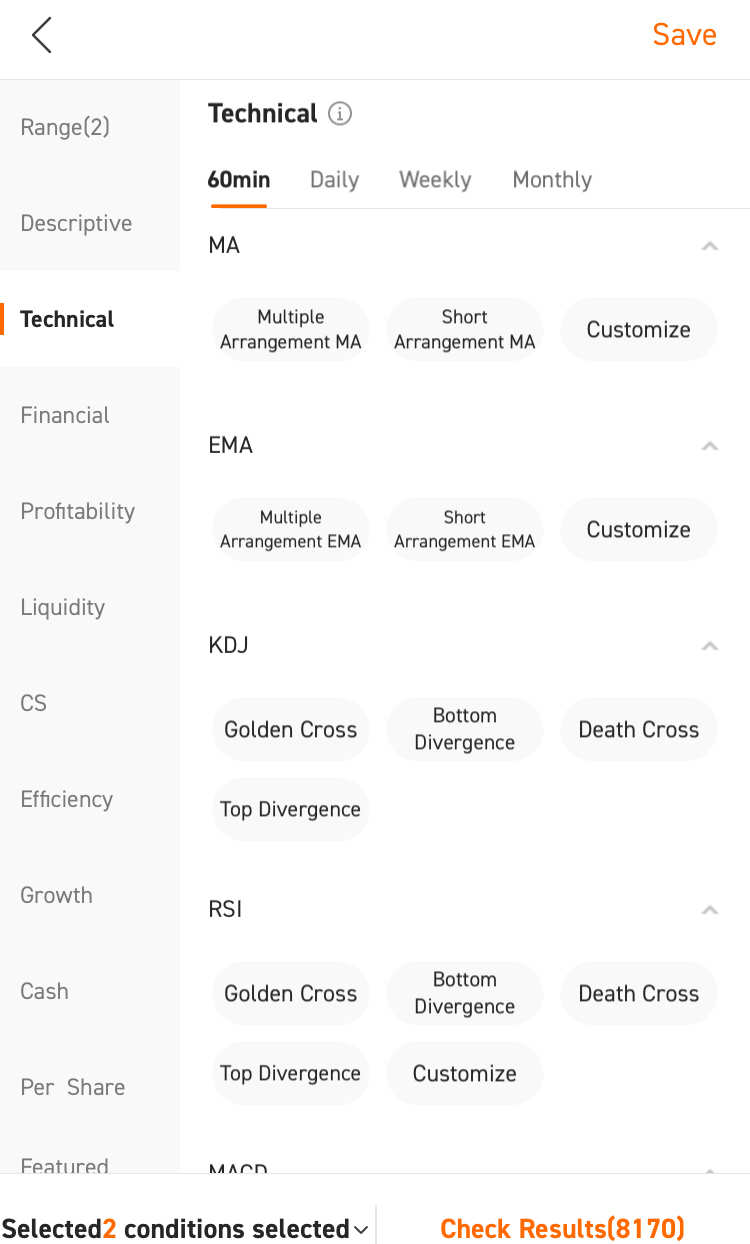The width and height of the screenshot is (750, 1244).
Task: Enable RSI Death Cross condition
Action: click(639, 993)
